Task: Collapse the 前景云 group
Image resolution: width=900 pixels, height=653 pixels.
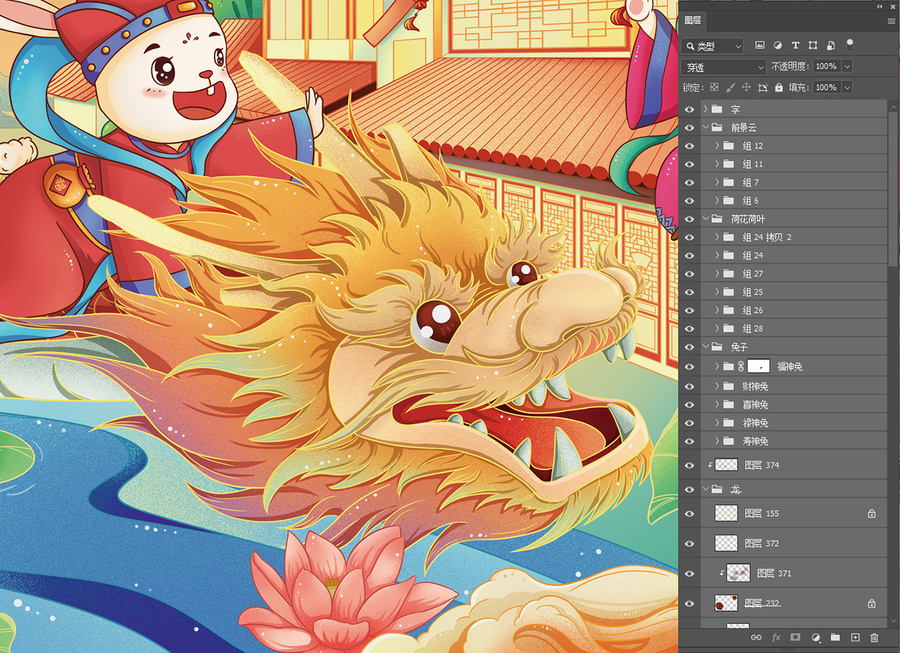Action: point(705,127)
